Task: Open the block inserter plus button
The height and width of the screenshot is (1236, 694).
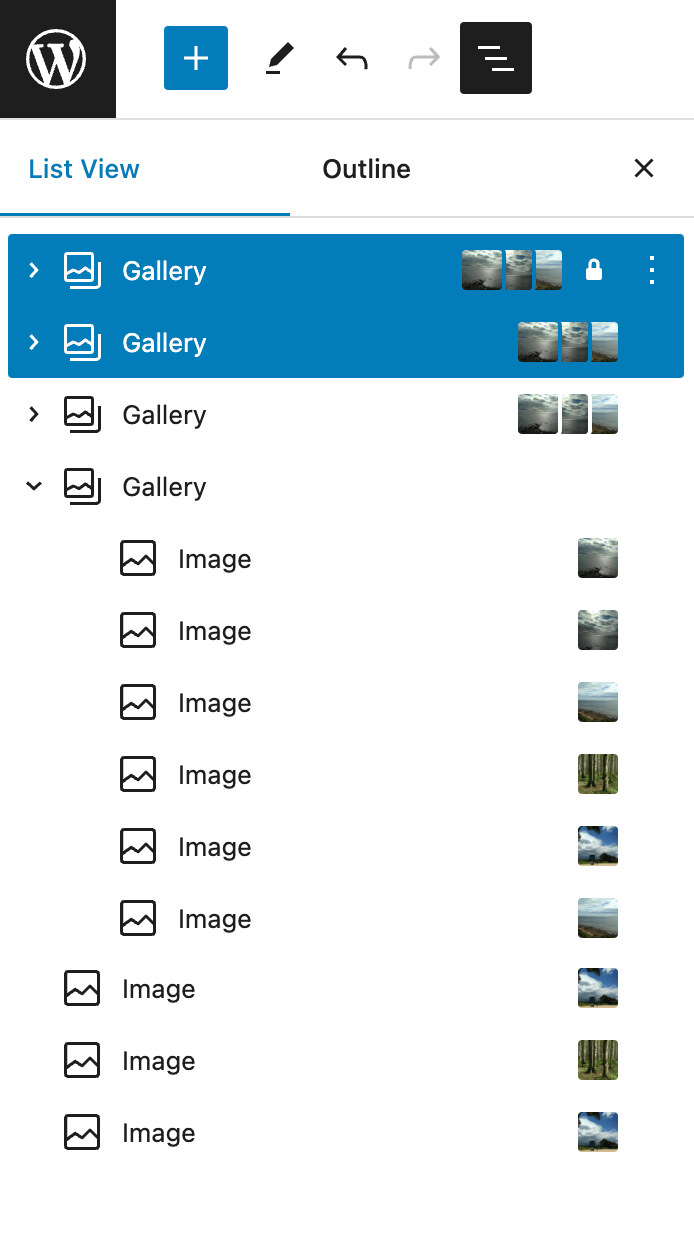Action: pyautogui.click(x=196, y=58)
